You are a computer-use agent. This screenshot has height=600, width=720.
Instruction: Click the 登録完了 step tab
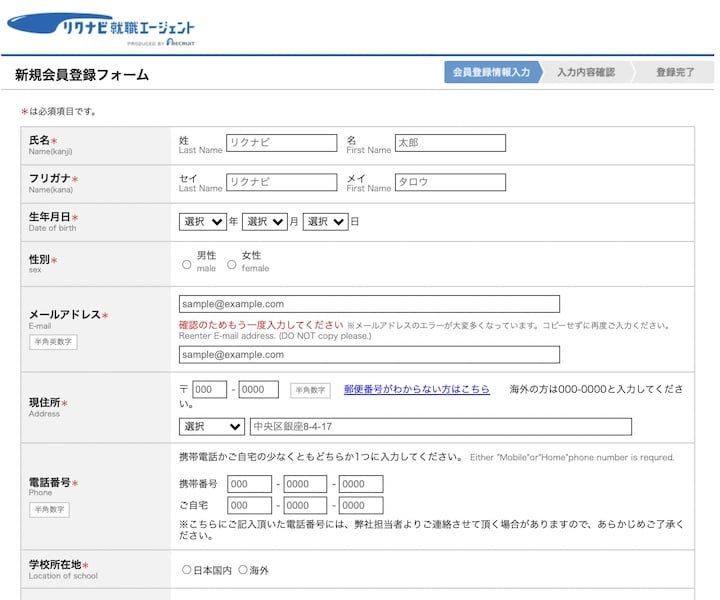click(x=675, y=73)
